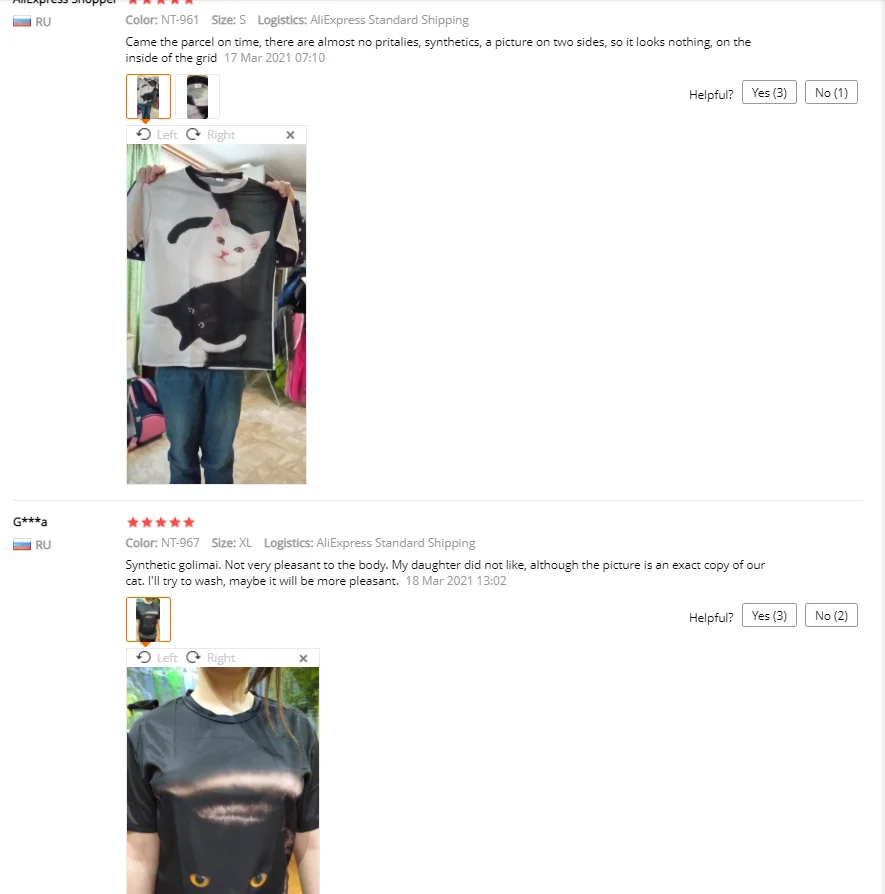
Task: Select second thumbnail of NT-961 review
Action: click(x=197, y=96)
